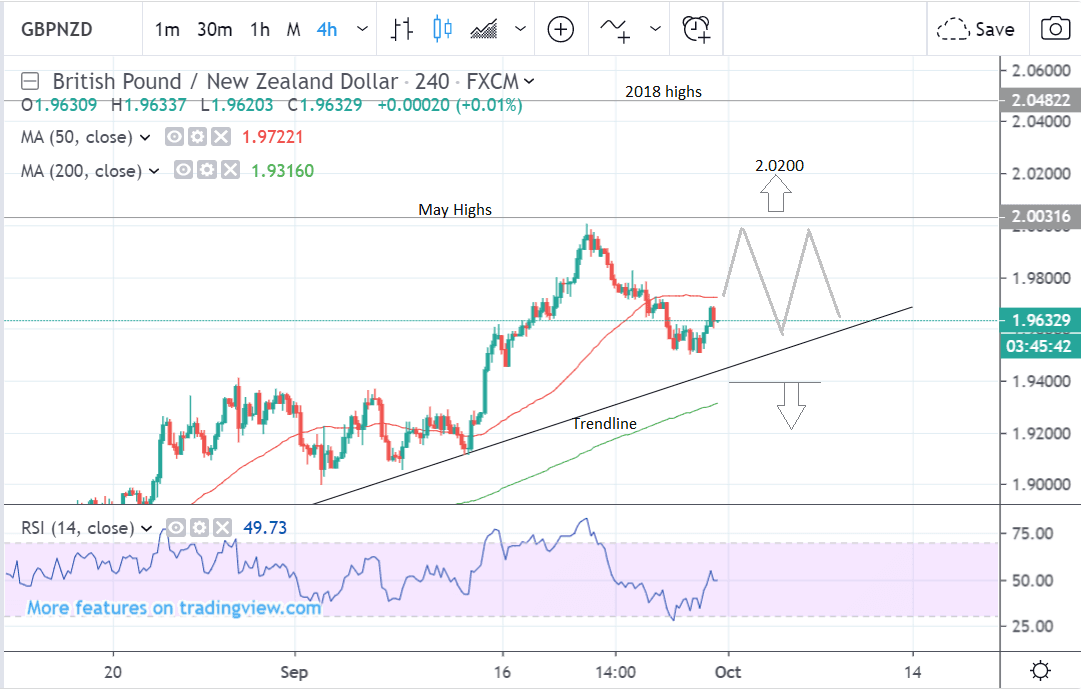Follow the More features on tradingview link
Image resolution: width=1081 pixels, height=689 pixels.
174,608
